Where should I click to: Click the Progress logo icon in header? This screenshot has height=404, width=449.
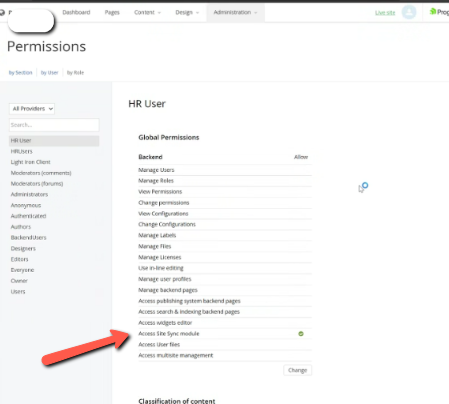[433, 12]
